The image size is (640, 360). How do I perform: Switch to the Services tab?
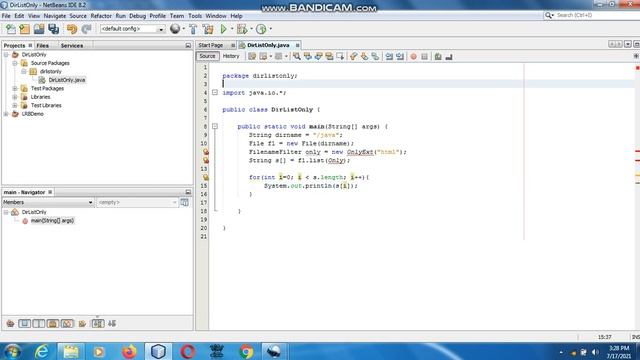point(72,46)
